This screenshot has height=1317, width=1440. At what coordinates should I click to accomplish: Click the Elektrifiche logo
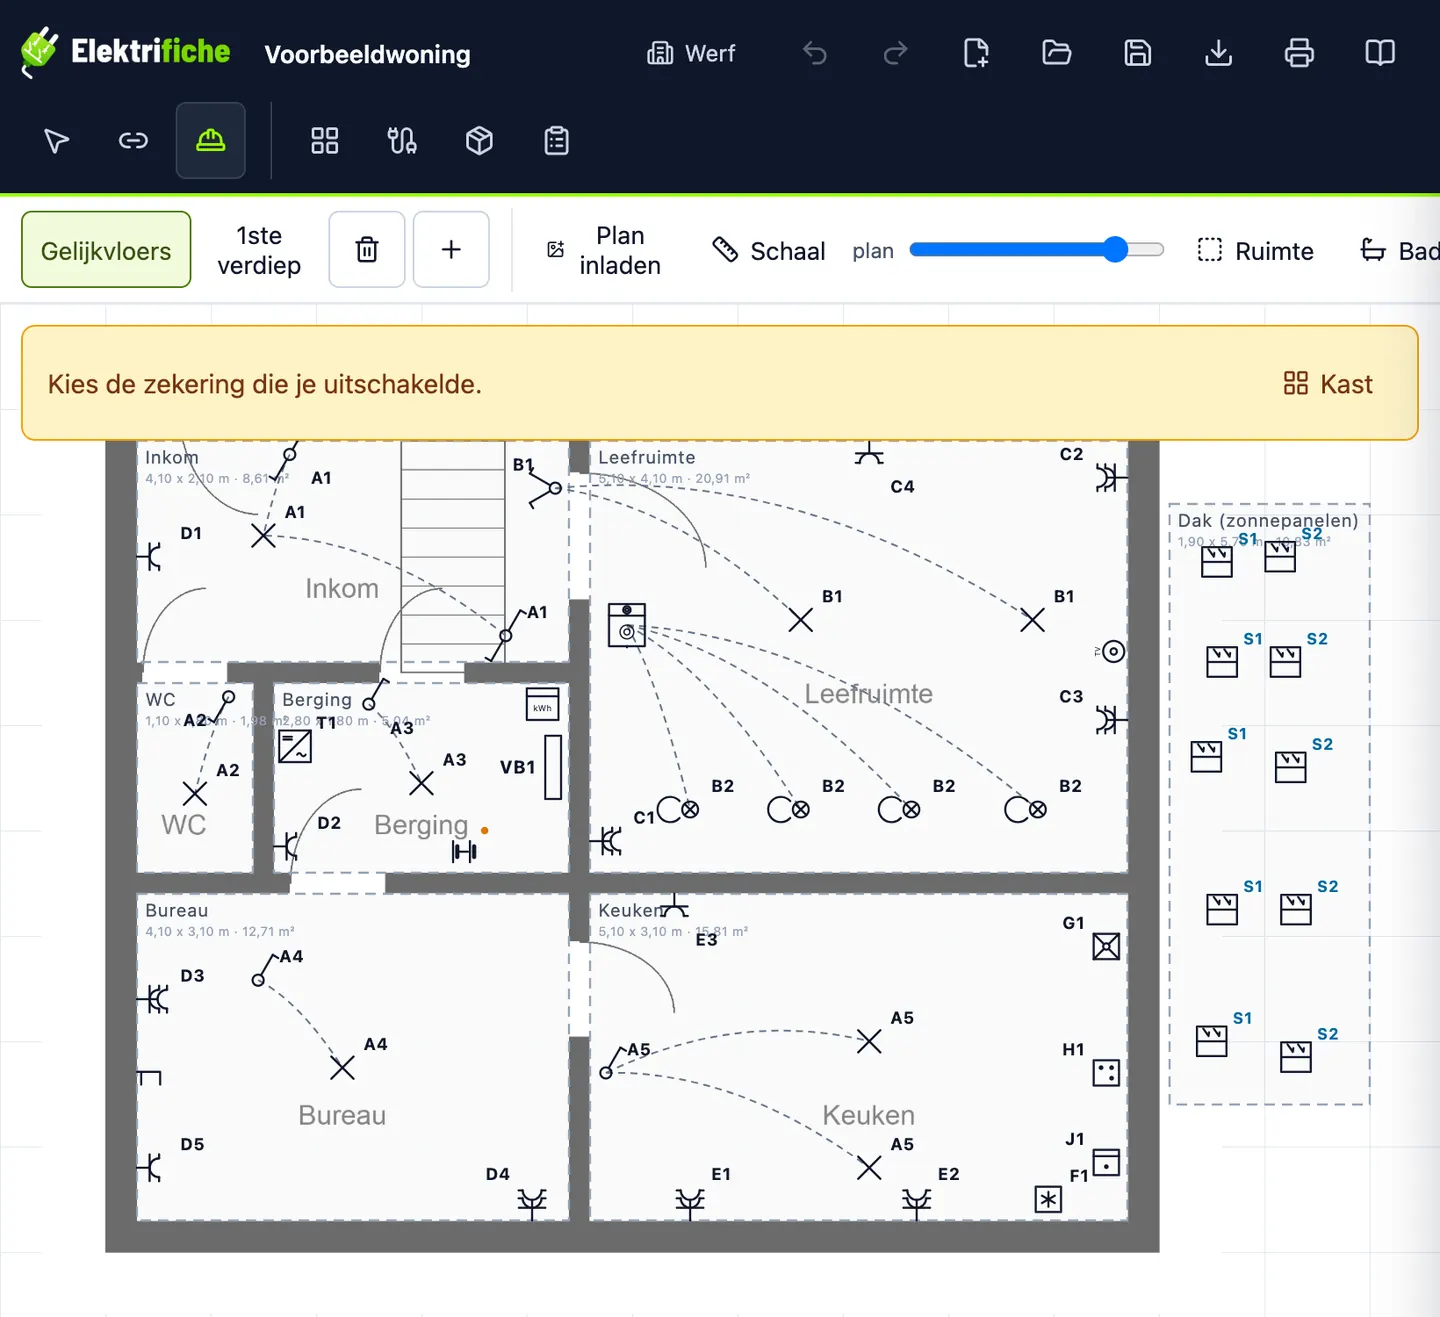coord(126,52)
